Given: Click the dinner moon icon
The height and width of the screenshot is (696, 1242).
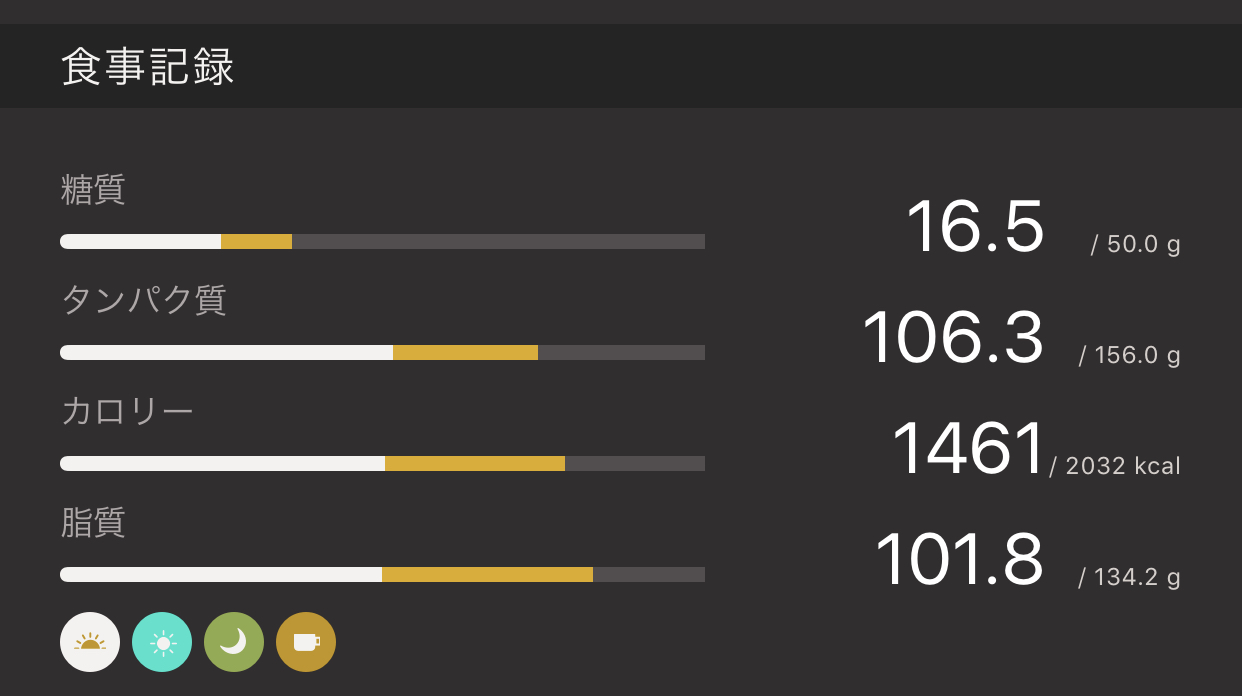Looking at the screenshot, I should 234,642.
